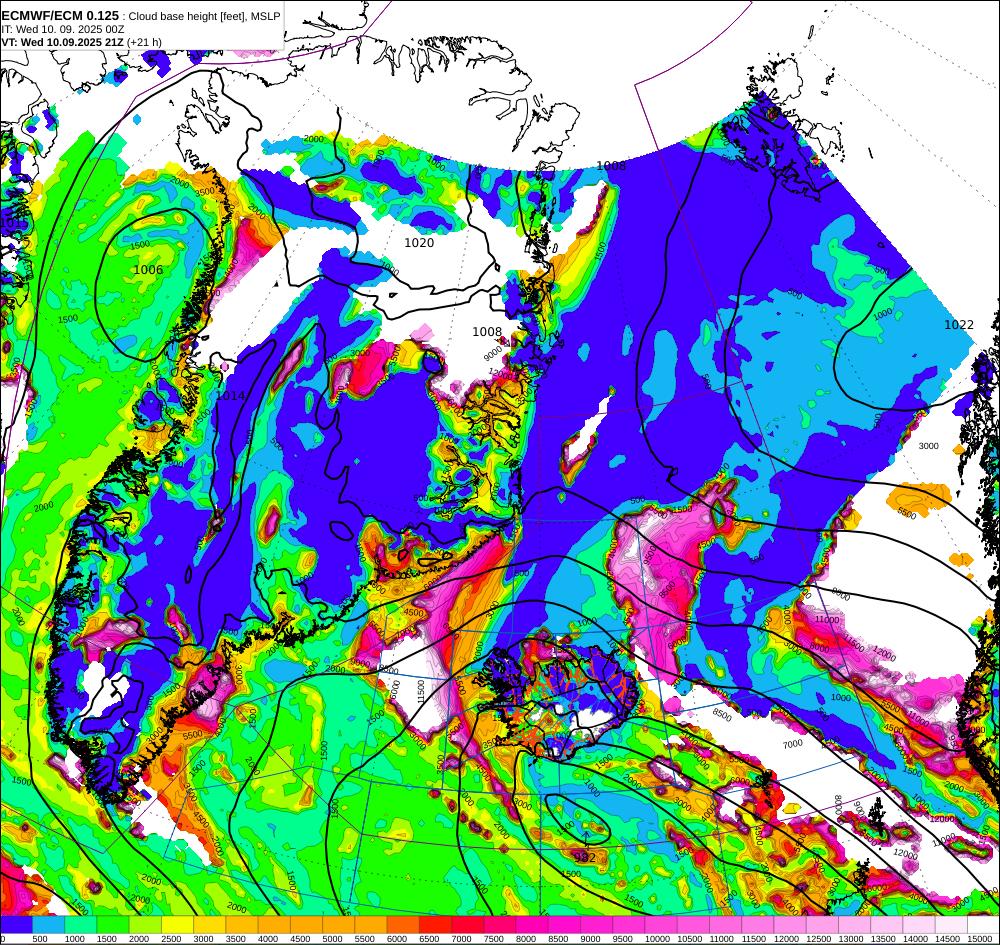Image resolution: width=1000 pixels, height=945 pixels.
Task: Click the 1014 isobar label
Action: tap(230, 395)
